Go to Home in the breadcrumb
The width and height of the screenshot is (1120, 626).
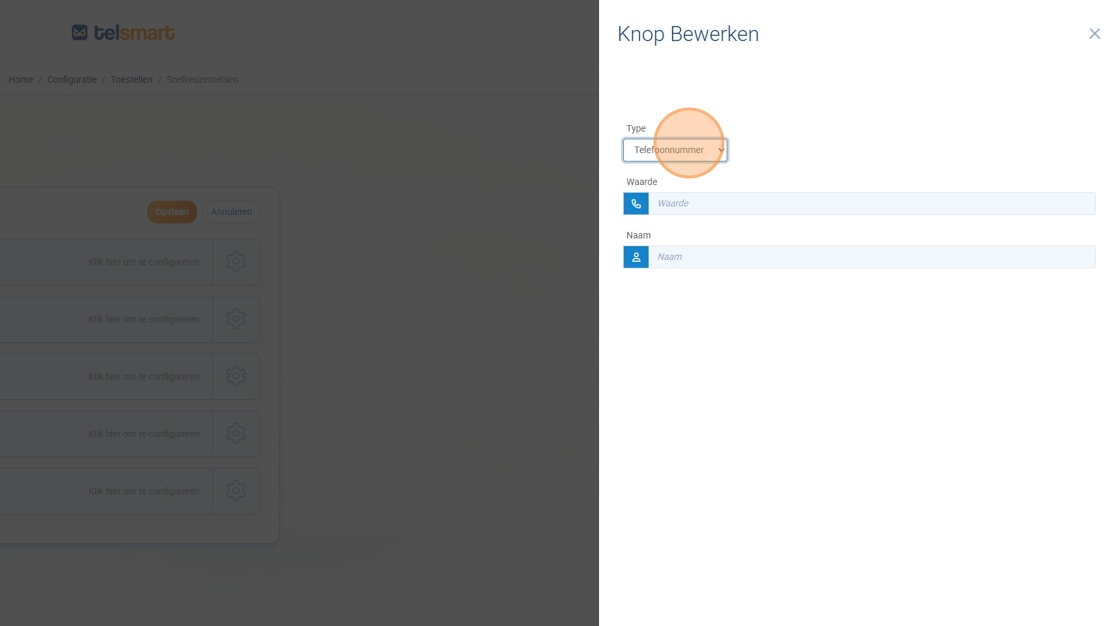point(21,80)
